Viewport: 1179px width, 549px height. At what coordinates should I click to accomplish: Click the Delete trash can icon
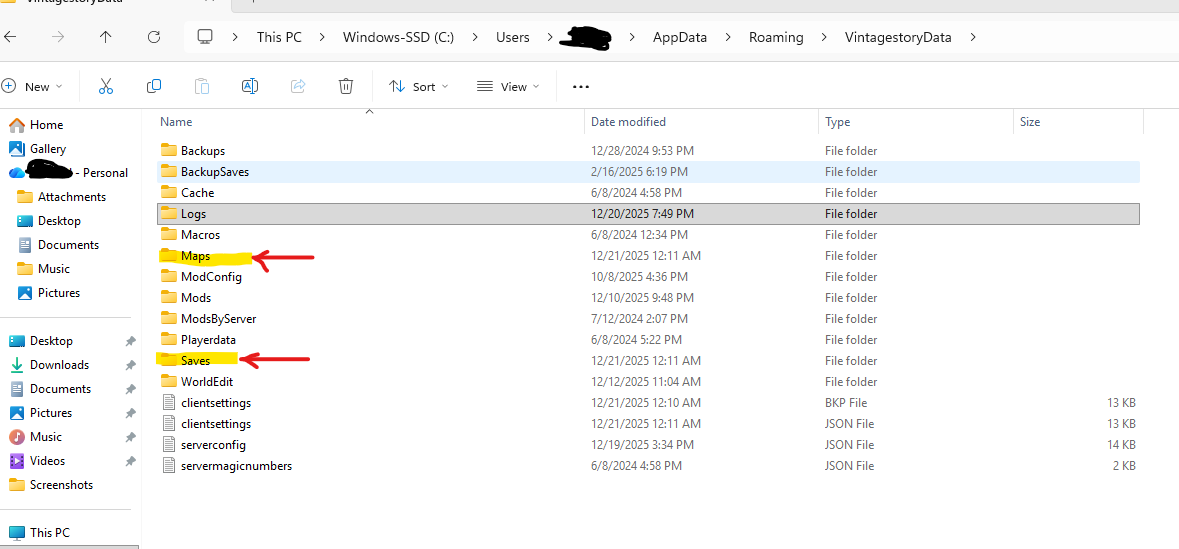346,87
